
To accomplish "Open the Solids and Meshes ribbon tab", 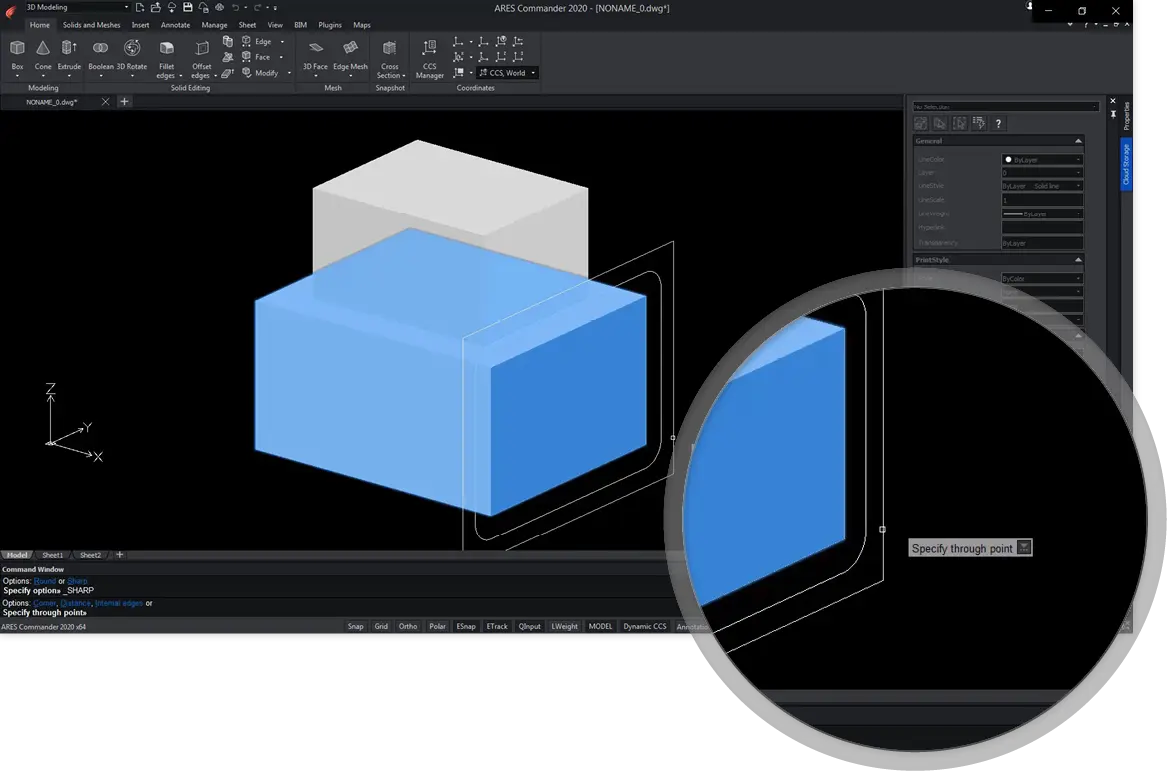I will pyautogui.click(x=92, y=25).
